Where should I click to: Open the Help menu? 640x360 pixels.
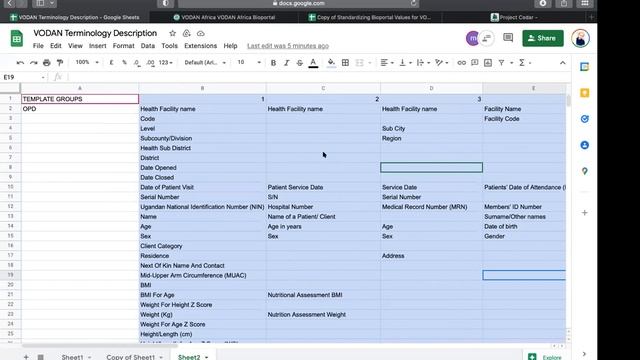pos(230,46)
